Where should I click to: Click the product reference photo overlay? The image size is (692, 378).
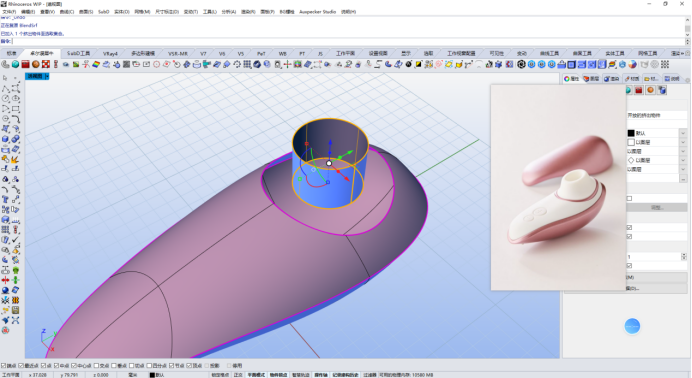pos(558,187)
